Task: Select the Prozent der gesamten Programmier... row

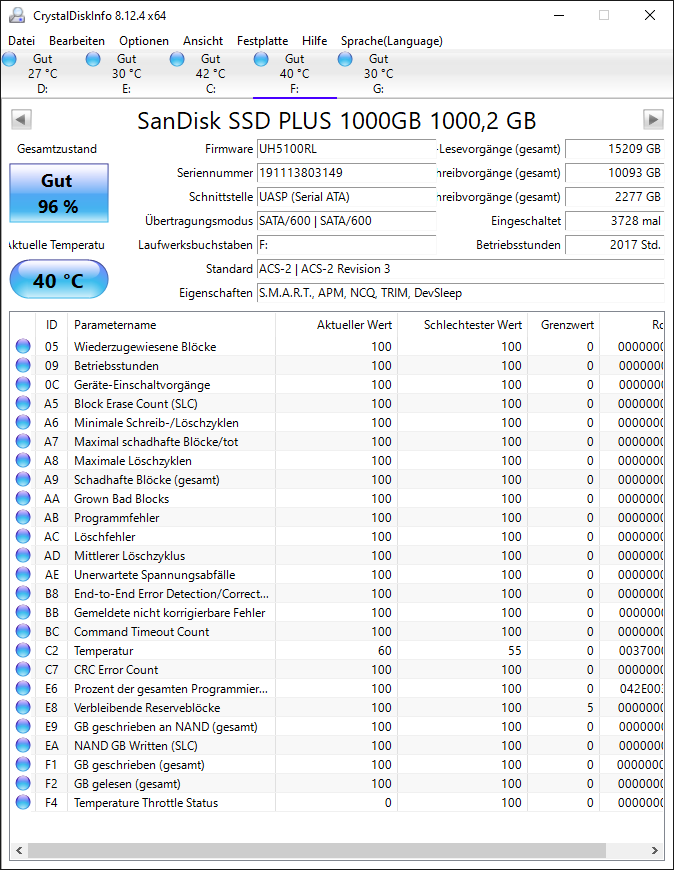Action: click(x=337, y=689)
